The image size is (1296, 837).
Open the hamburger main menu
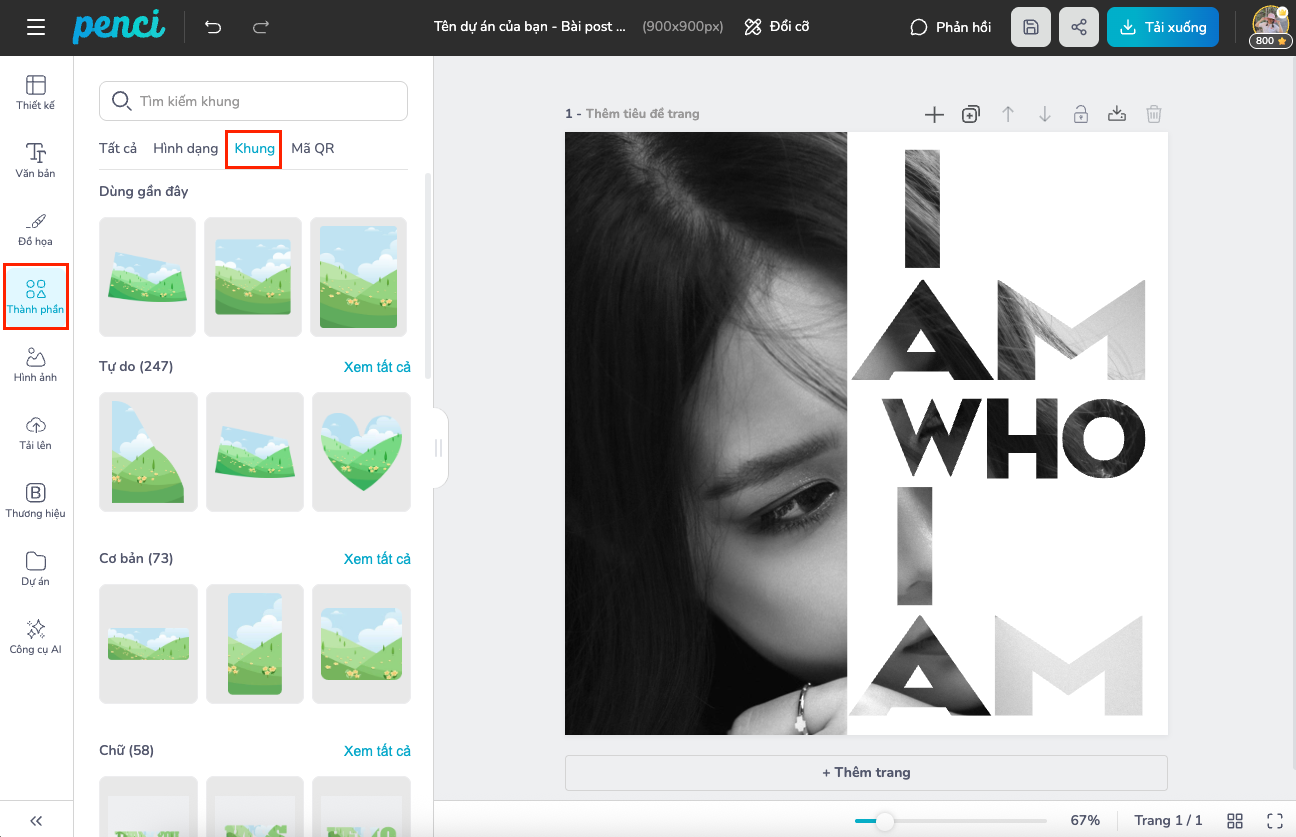coord(36,27)
